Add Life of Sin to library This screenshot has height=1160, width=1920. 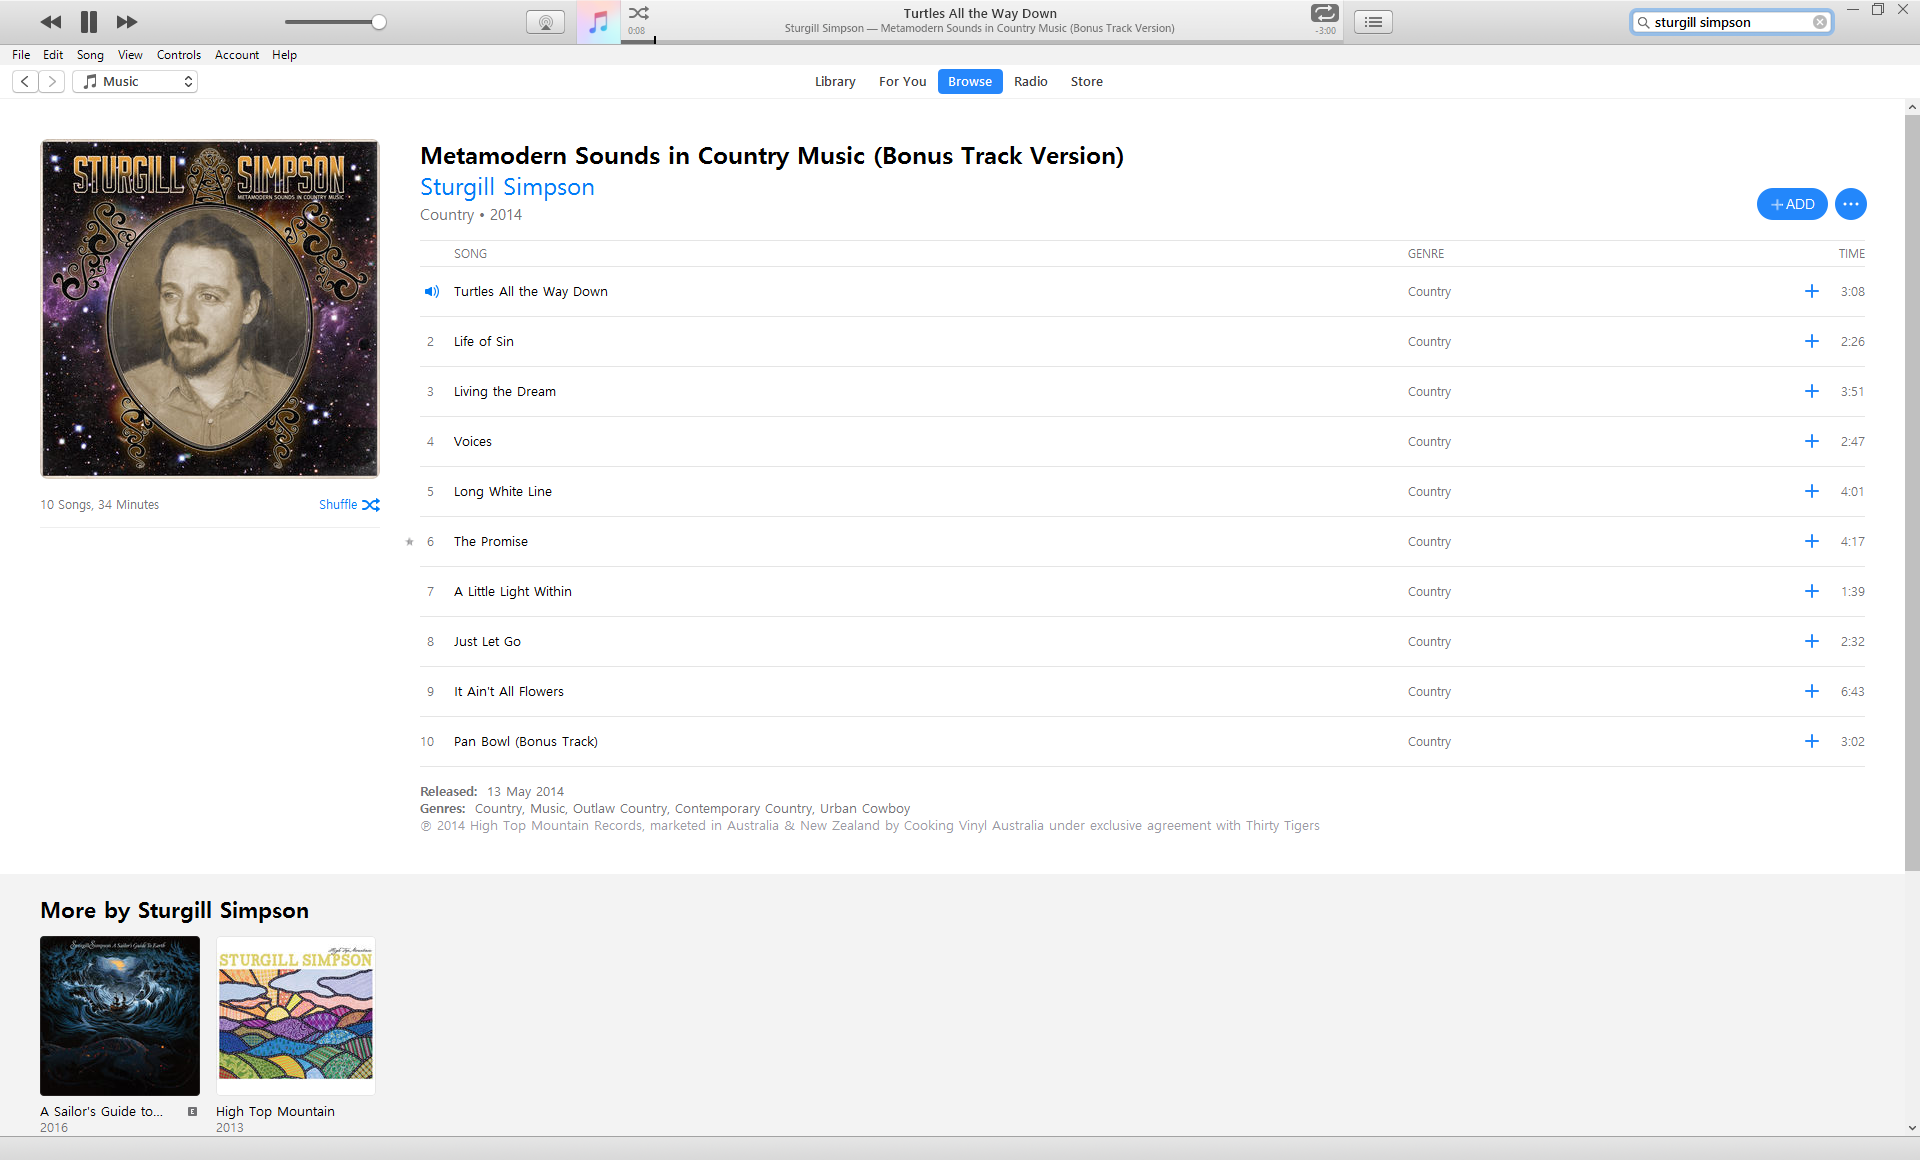[x=1811, y=341]
